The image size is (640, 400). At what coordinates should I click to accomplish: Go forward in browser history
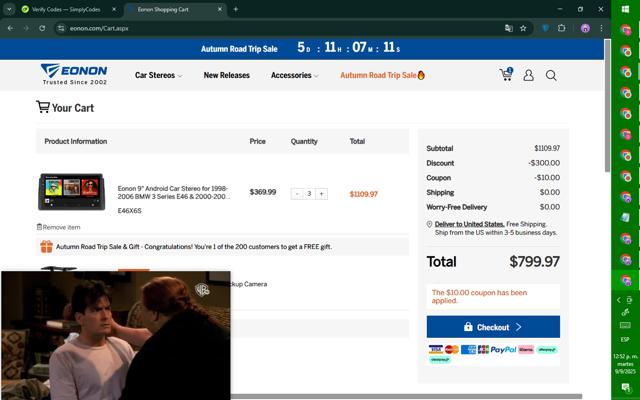[26, 28]
